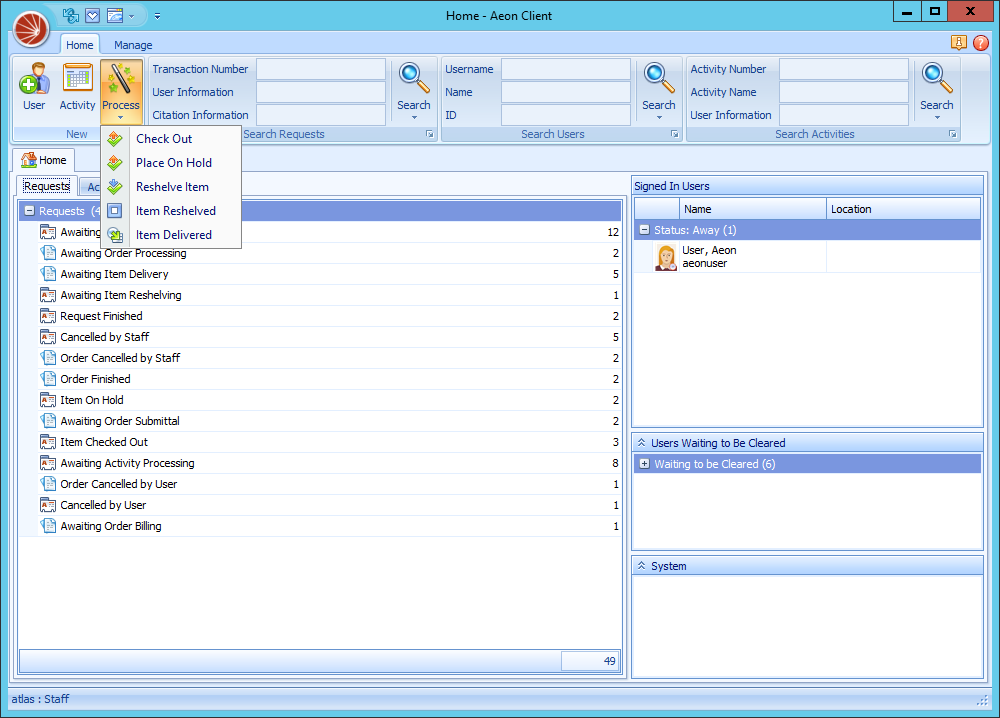The height and width of the screenshot is (718, 1000).
Task: Select Item Delivered in the Process menu
Action: coord(173,234)
